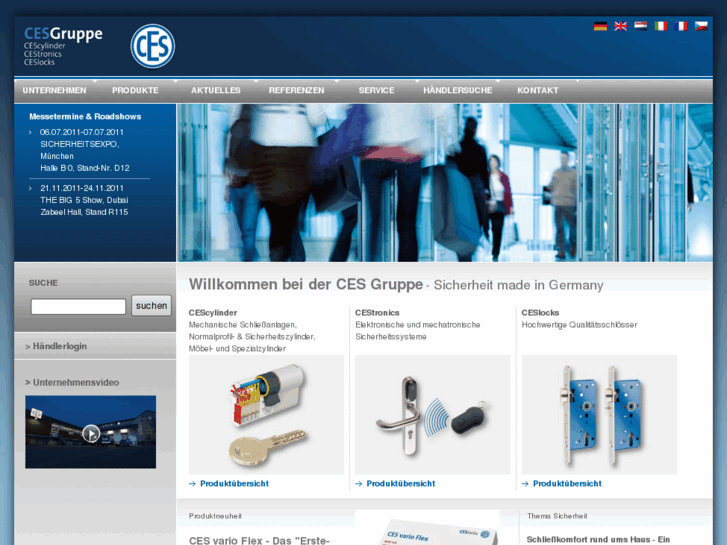Click the suchen button
Image resolution: width=727 pixels, height=545 pixels.
tap(152, 306)
